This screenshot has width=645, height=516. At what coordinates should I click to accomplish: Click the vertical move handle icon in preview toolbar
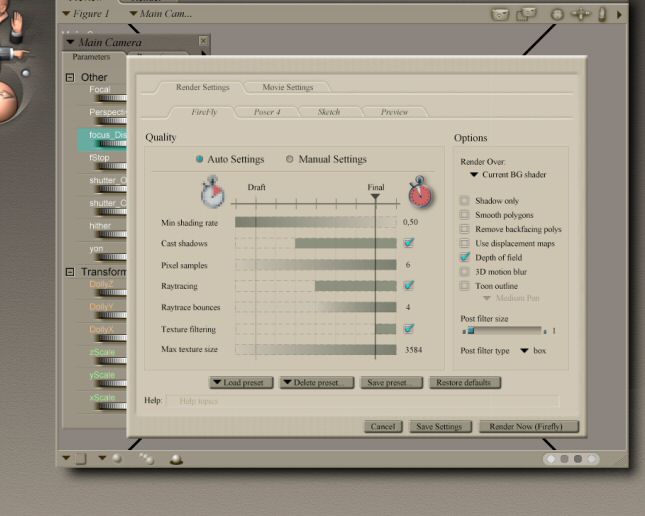coord(602,15)
